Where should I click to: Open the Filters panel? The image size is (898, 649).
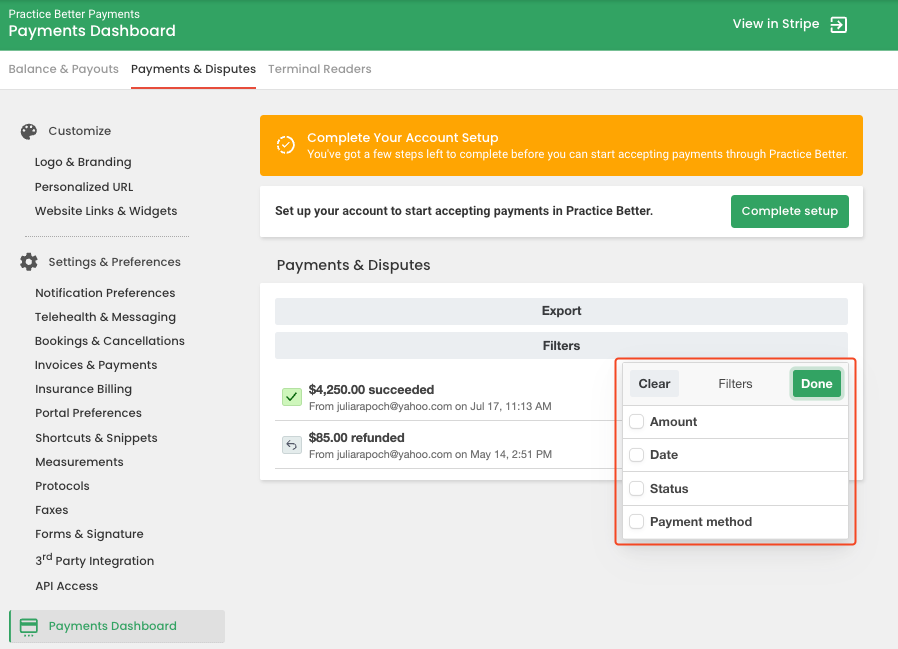click(x=561, y=345)
